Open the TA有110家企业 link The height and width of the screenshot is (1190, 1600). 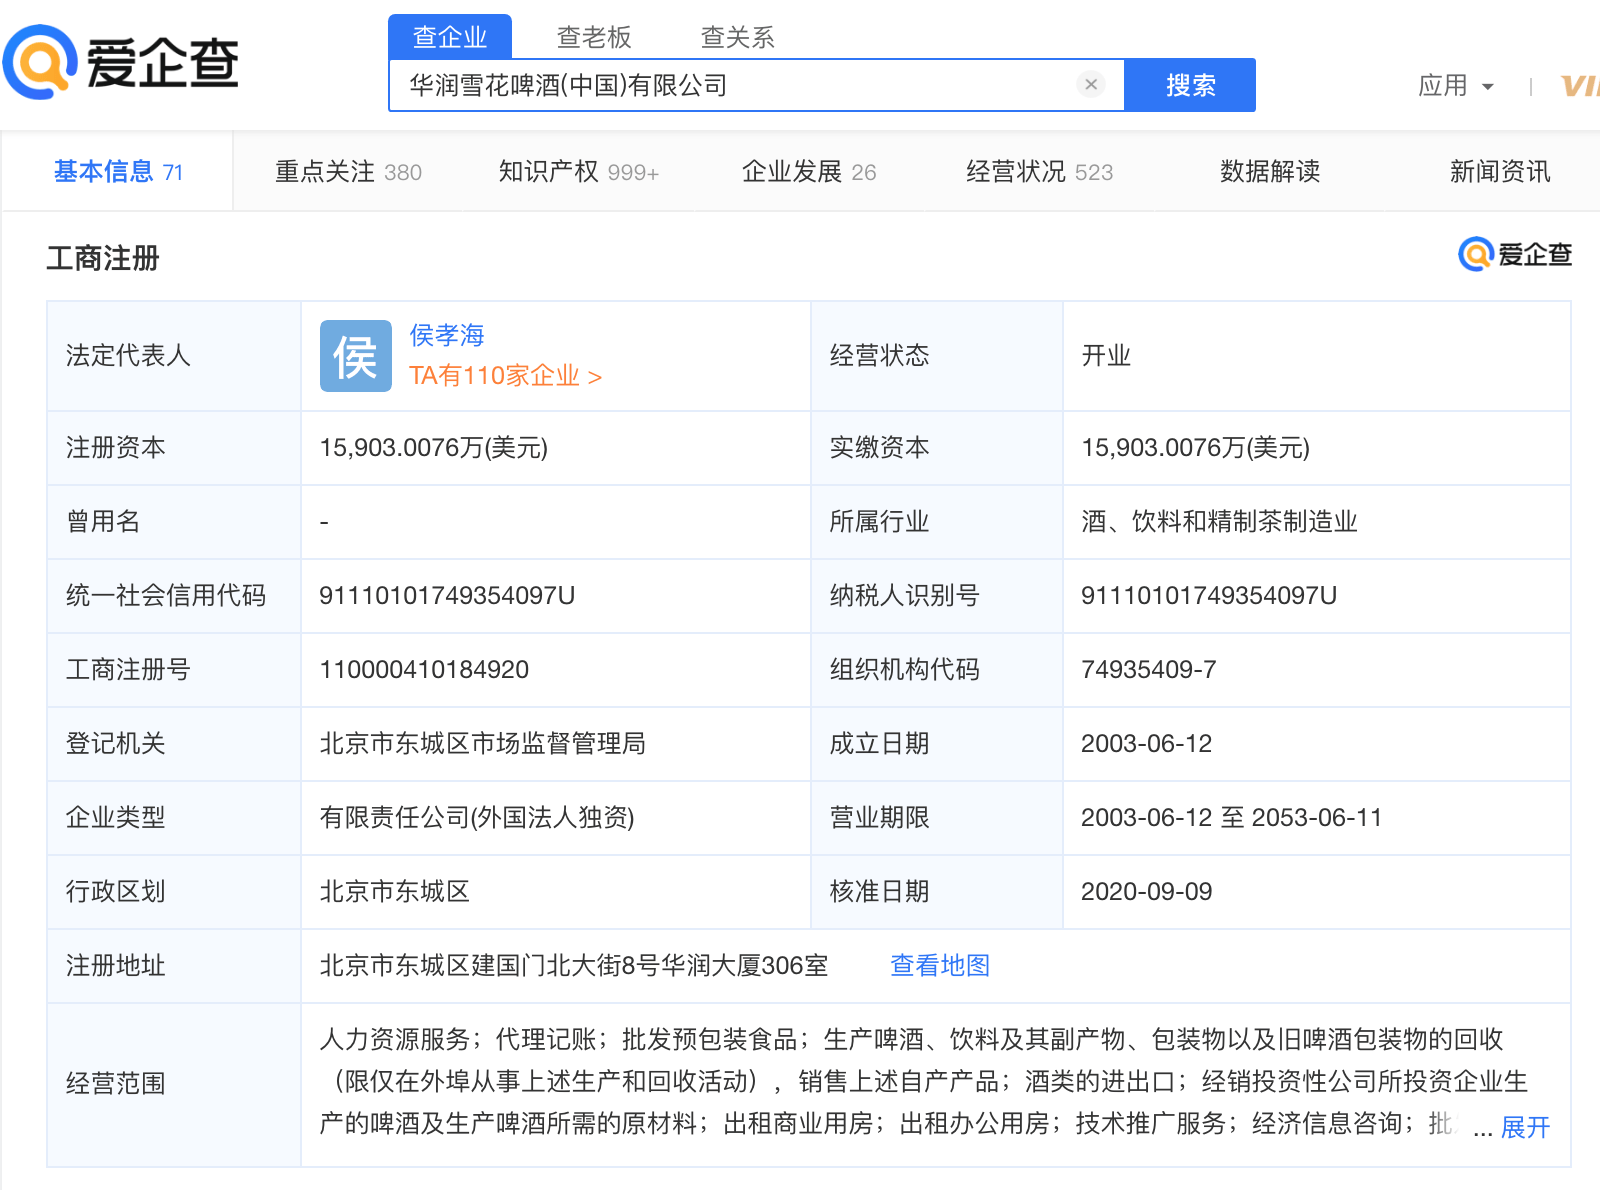tap(505, 376)
